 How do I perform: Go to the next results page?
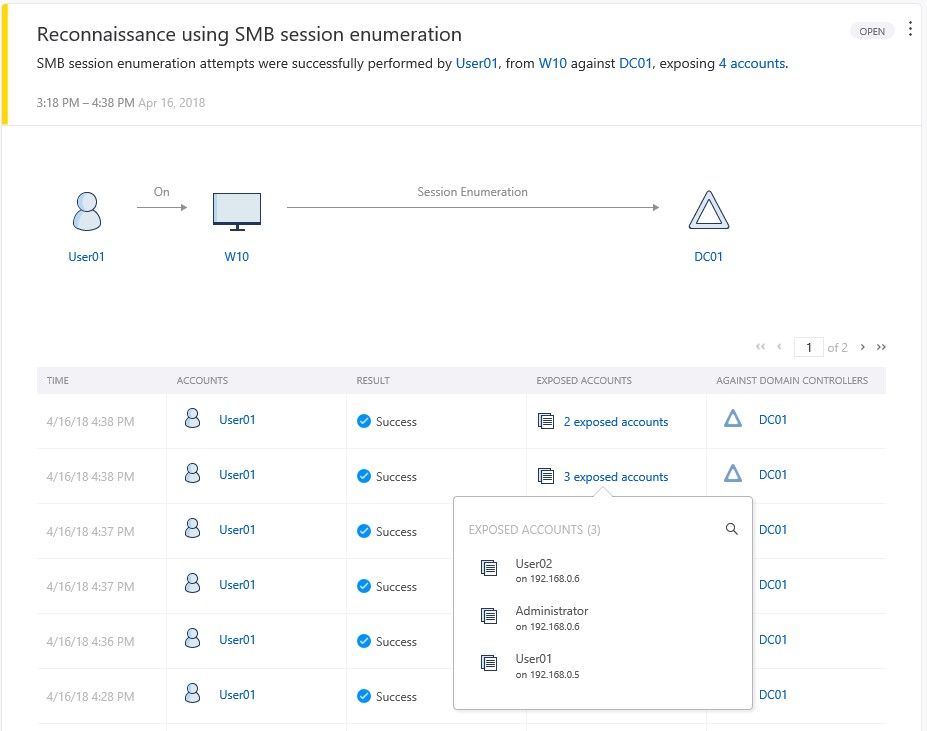click(863, 347)
